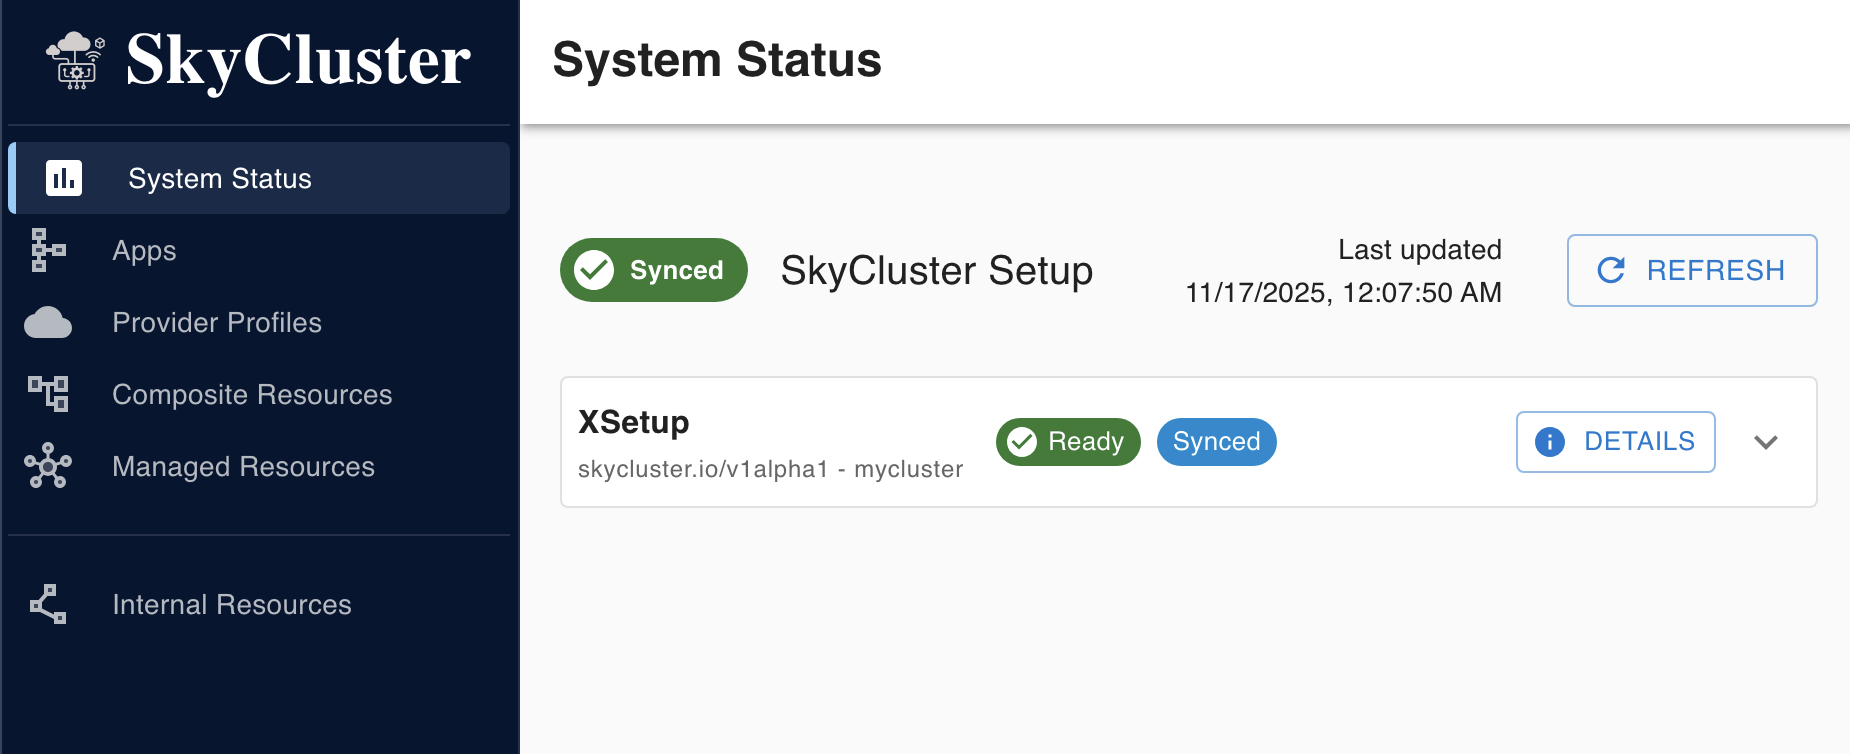Click the SkyCluster cloud logo icon

pos(76,60)
